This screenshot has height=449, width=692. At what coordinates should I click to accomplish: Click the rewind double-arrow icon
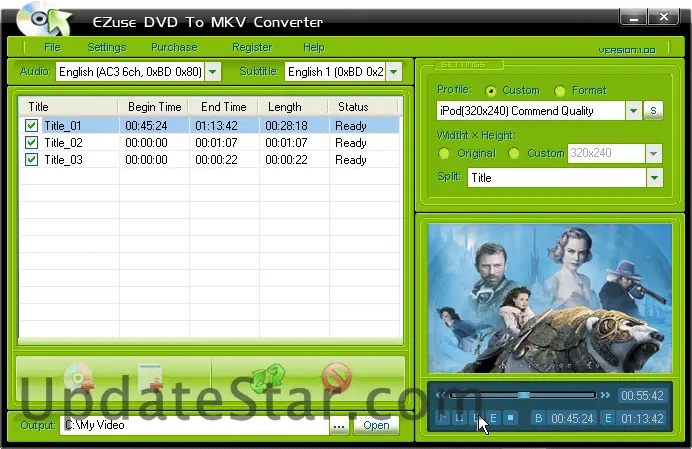click(440, 395)
